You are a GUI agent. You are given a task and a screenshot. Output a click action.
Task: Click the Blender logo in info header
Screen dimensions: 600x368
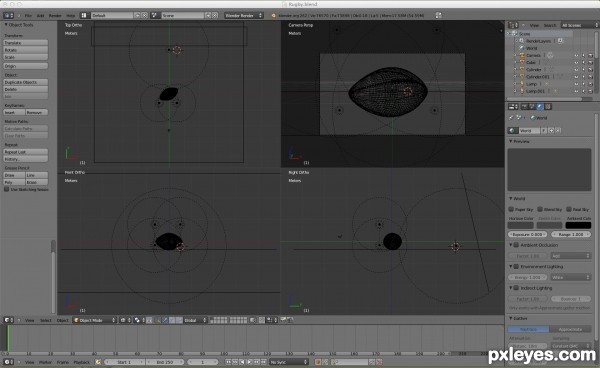point(273,16)
